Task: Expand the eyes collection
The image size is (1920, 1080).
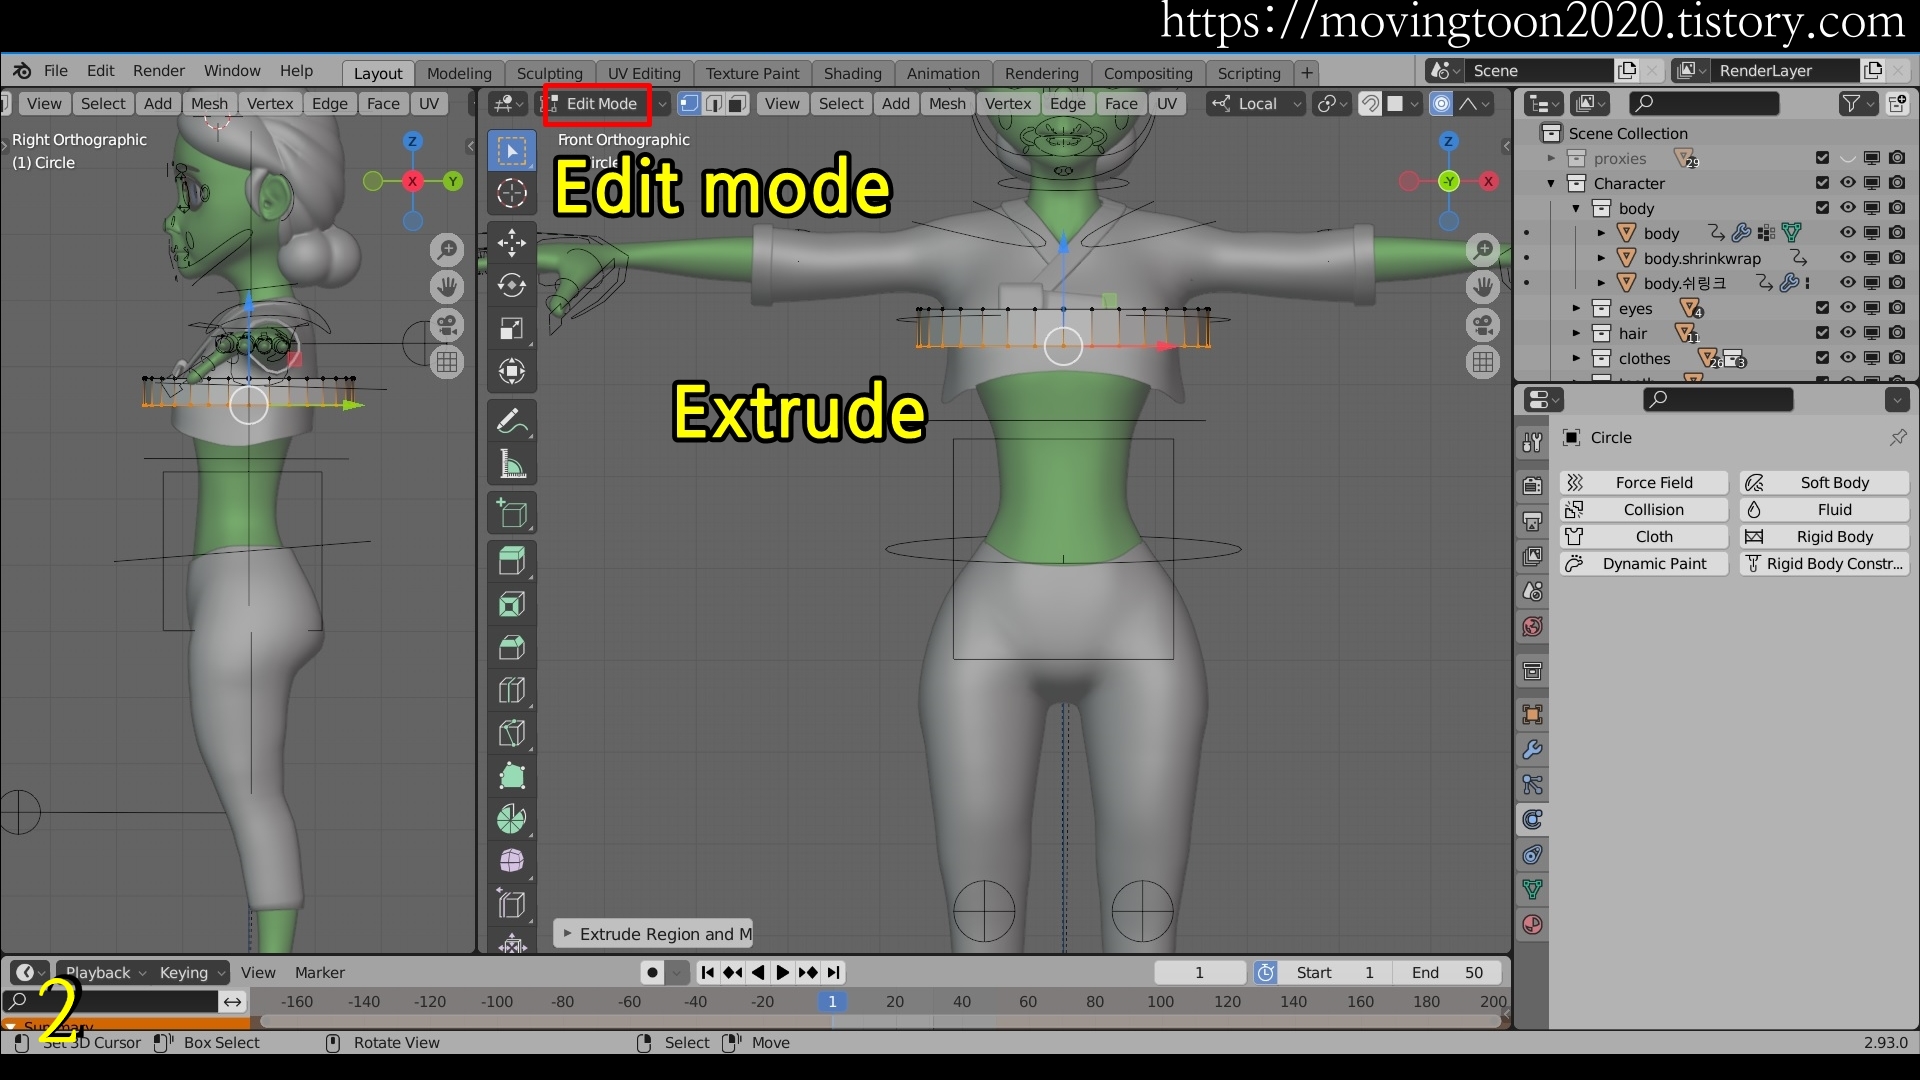Action: (1576, 308)
